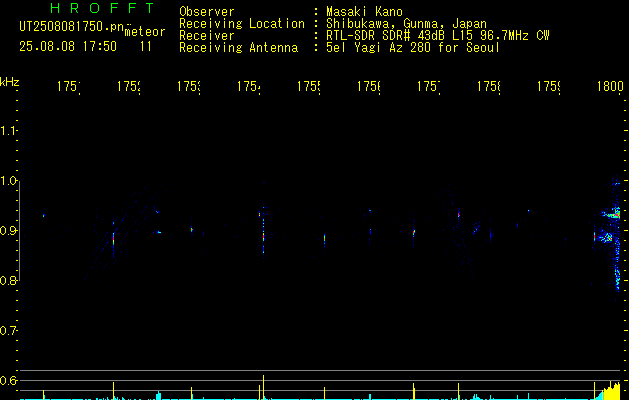Click RTL-SDR SDR# 96.7MHz receiver details
This screenshot has height=400, width=629.
[x=438, y=36]
